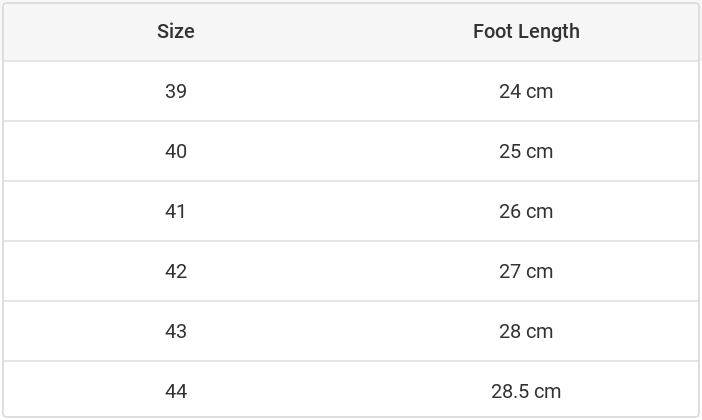Click the Foot Length column header

click(x=526, y=31)
